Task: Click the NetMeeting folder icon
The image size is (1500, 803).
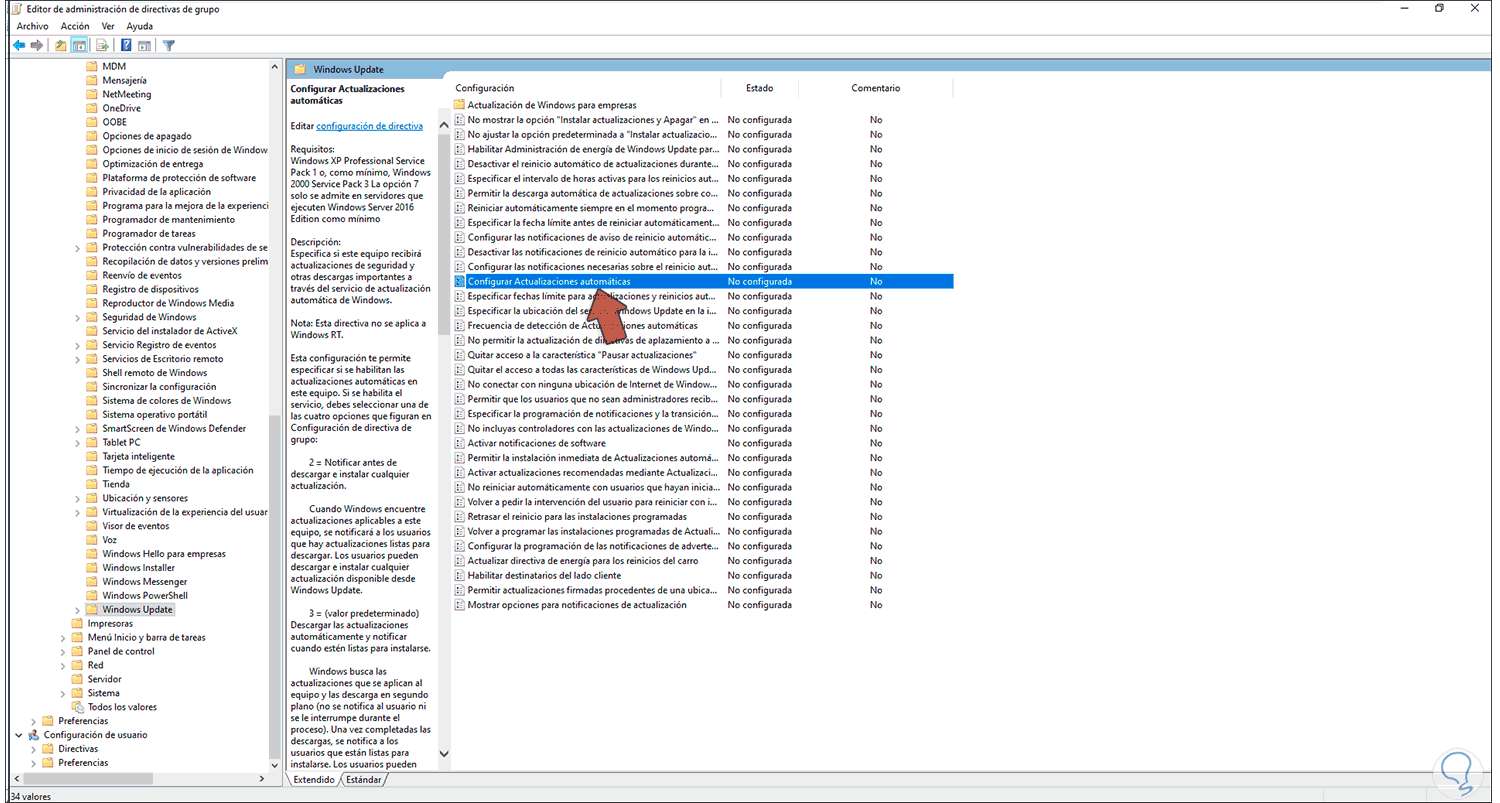Action: tap(91, 94)
